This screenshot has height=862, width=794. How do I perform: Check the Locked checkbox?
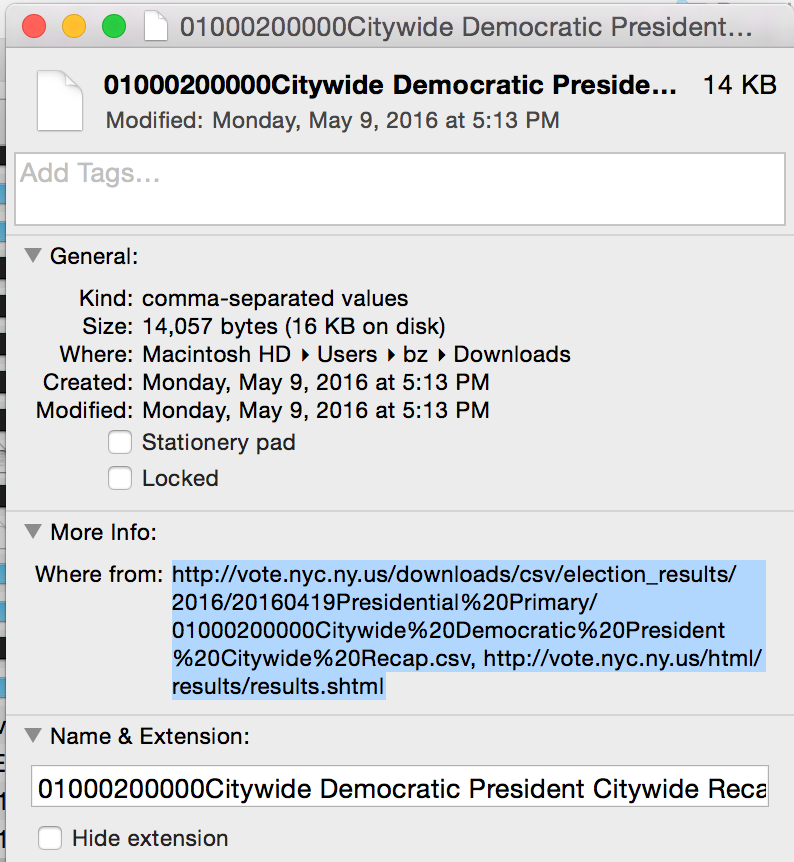(x=120, y=478)
